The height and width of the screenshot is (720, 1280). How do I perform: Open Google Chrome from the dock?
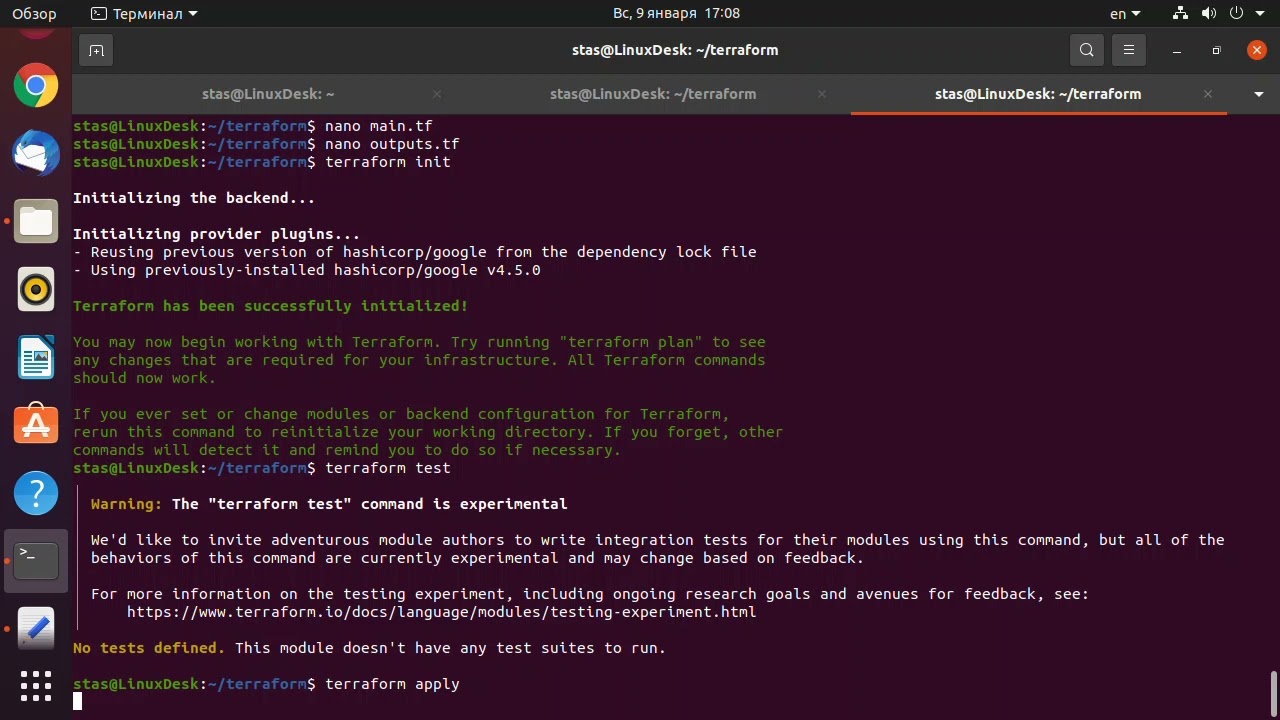pos(36,86)
